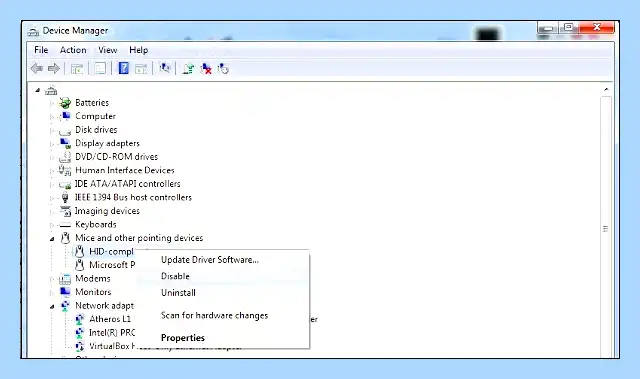Click the Update driver toolbar icon
The width and height of the screenshot is (640, 379).
click(x=188, y=69)
